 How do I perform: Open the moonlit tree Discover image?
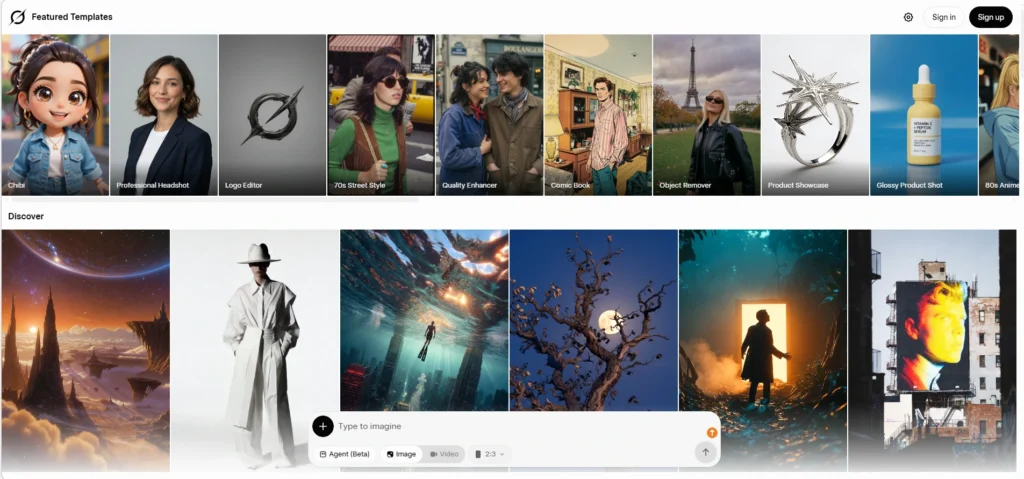coord(594,320)
